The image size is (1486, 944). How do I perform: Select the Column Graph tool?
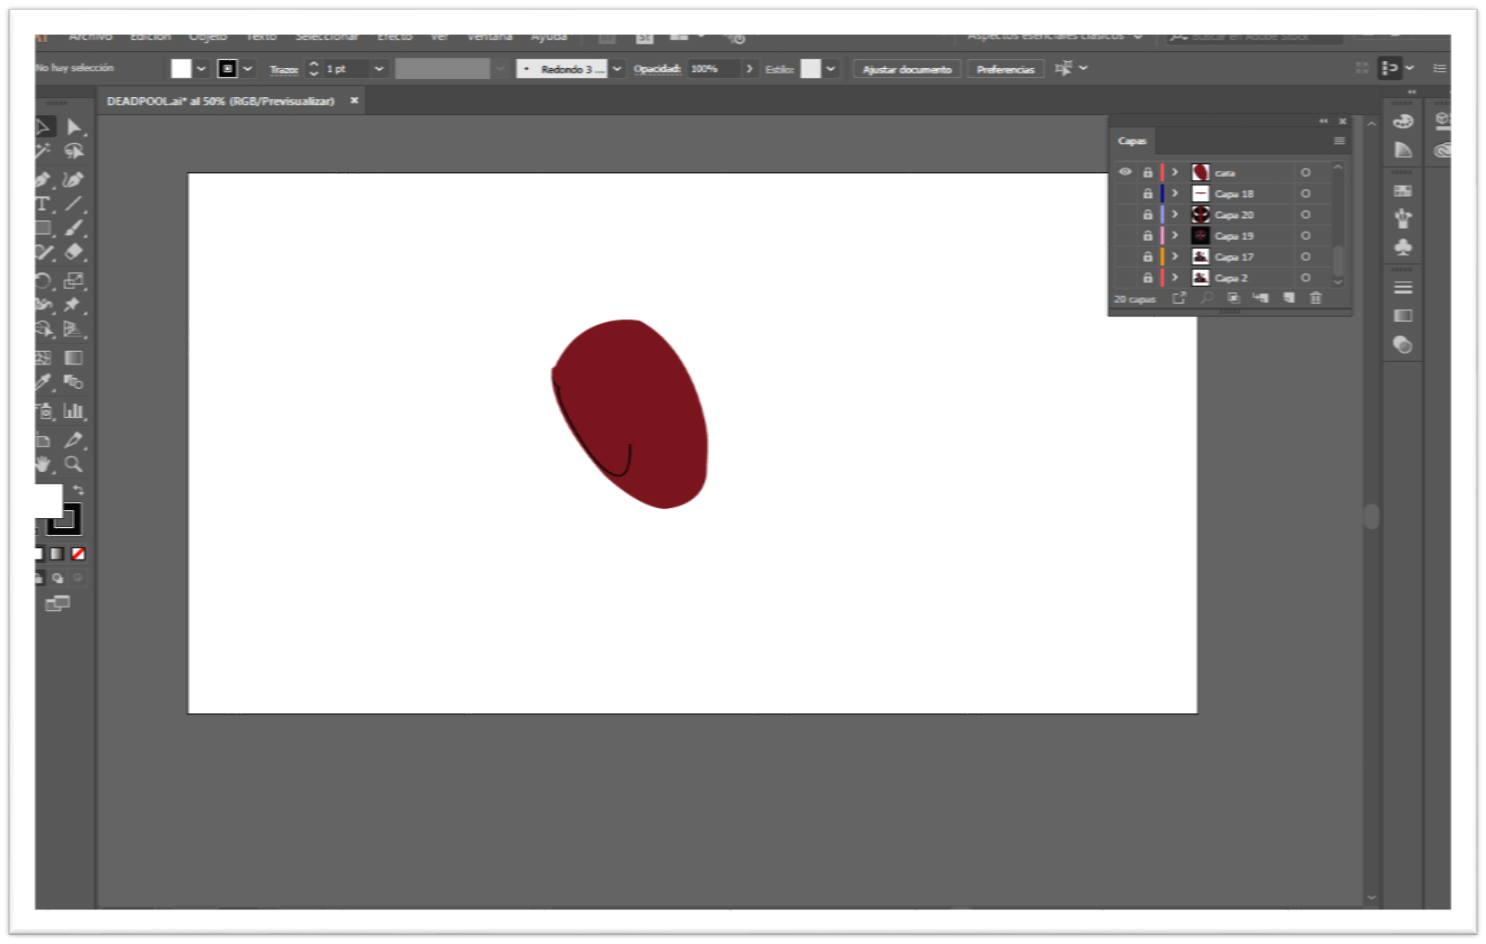(x=74, y=410)
